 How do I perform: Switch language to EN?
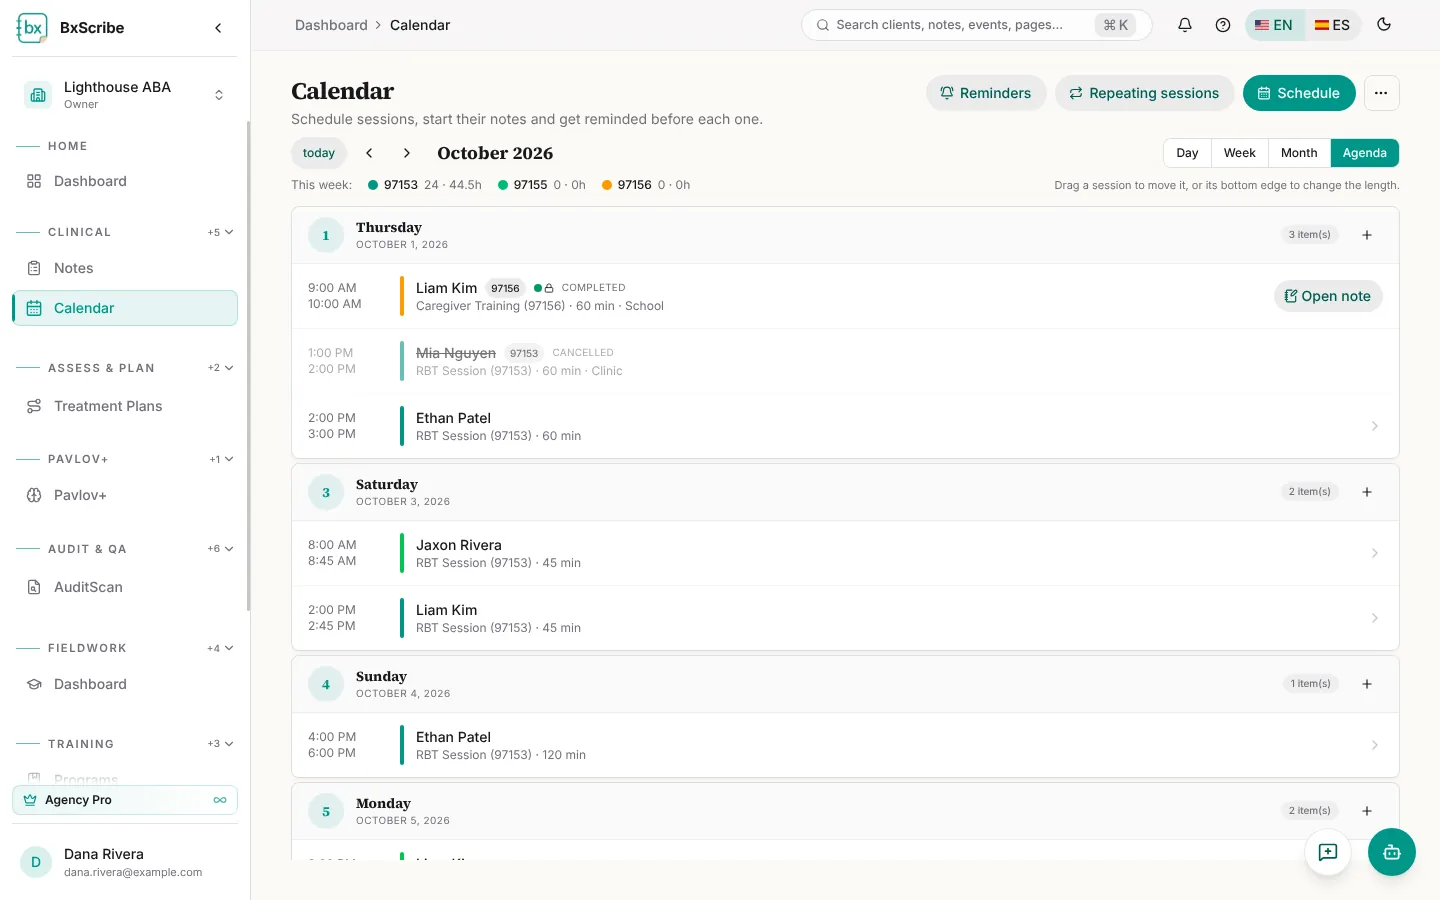(x=1274, y=25)
